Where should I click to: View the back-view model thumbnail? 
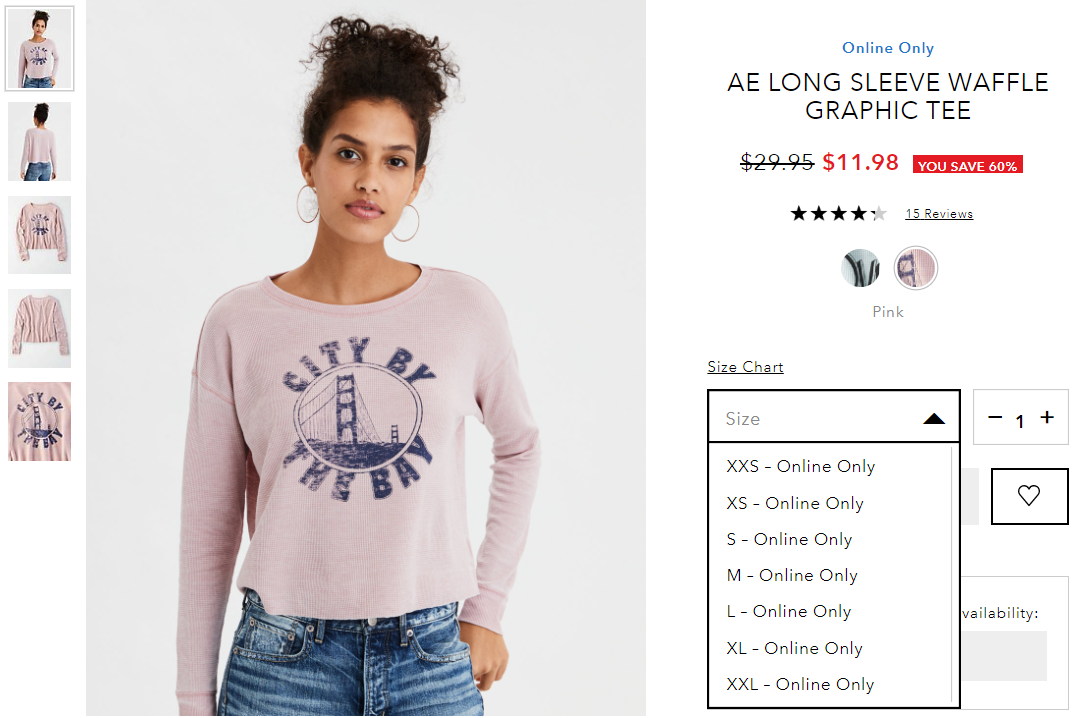(40, 141)
